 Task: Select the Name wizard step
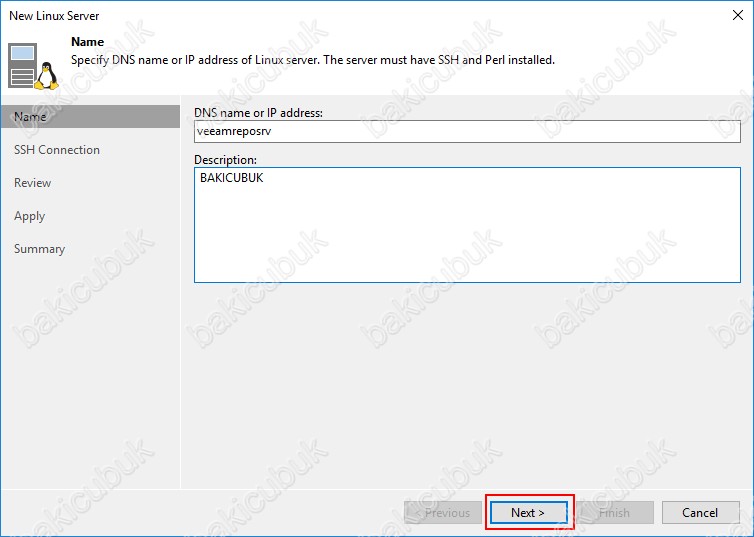point(90,117)
